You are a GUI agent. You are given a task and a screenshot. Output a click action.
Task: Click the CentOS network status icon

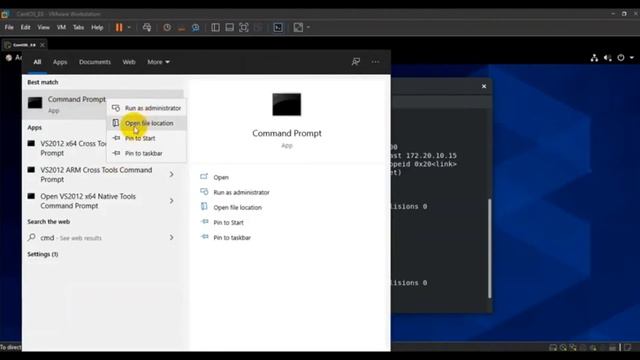(x=594, y=58)
